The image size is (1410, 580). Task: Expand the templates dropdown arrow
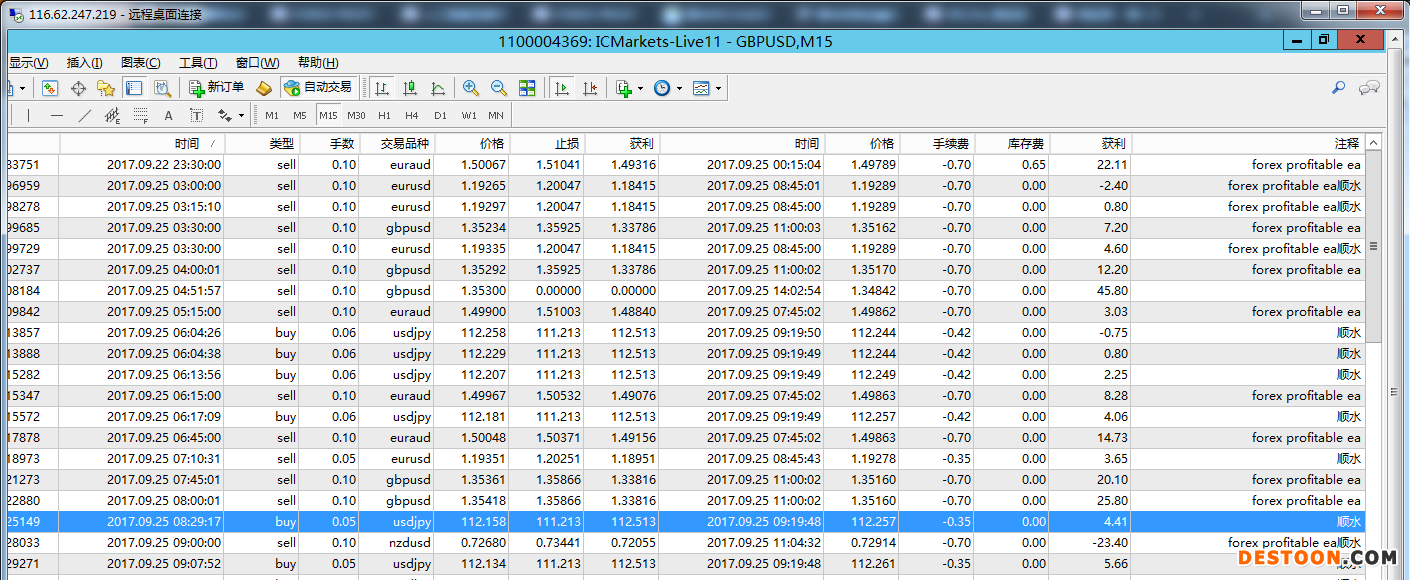coord(718,88)
